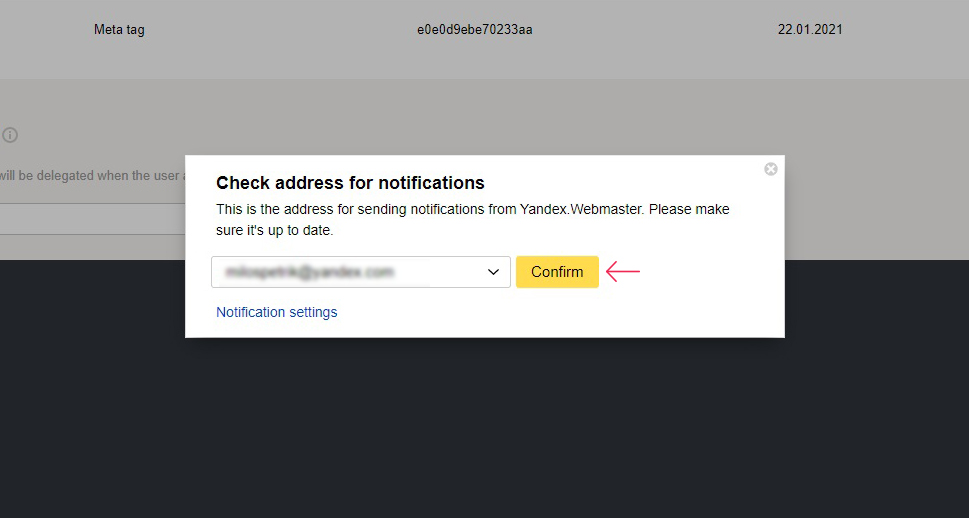
Task: Close the notifications dialog with X icon
Action: [x=771, y=169]
